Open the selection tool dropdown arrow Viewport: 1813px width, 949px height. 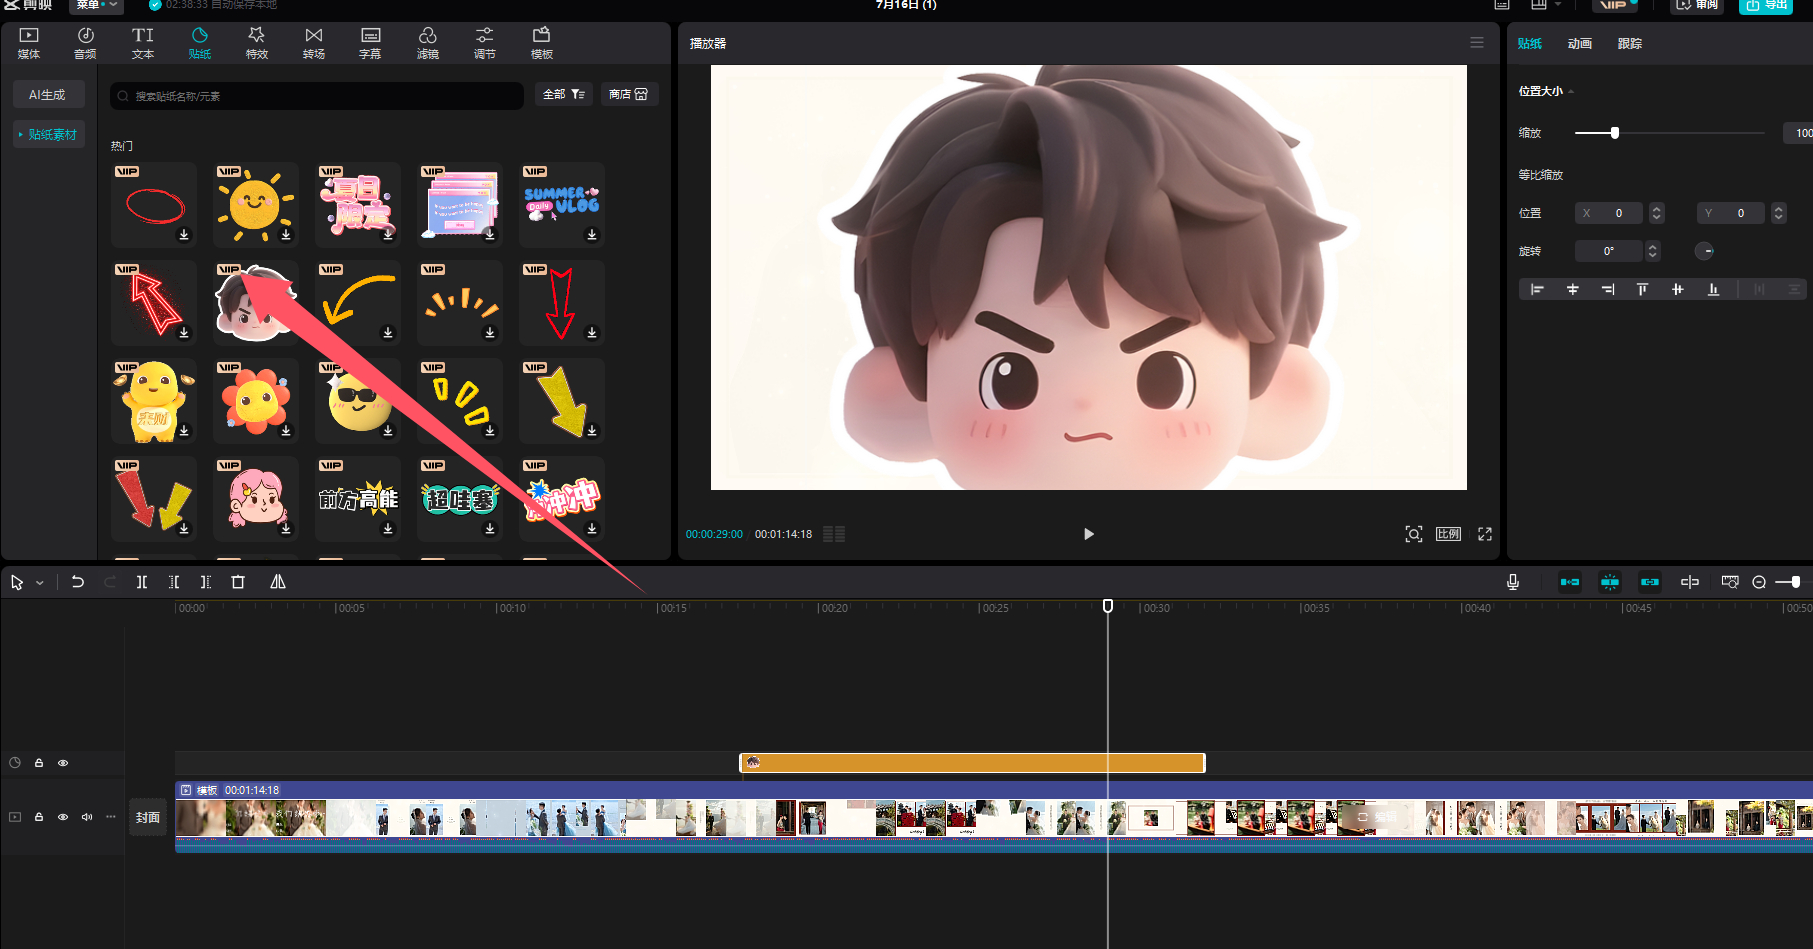pyautogui.click(x=40, y=583)
